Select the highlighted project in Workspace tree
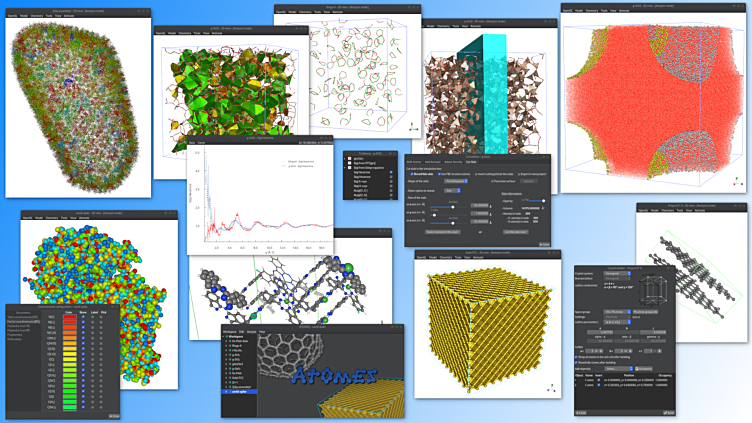Screen dimensions: 752x423 240,391
